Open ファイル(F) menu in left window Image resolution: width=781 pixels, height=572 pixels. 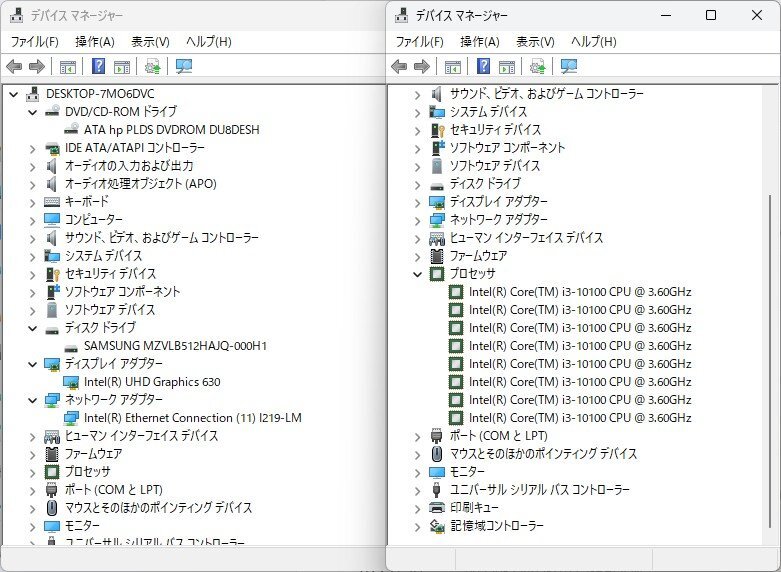(x=34, y=42)
